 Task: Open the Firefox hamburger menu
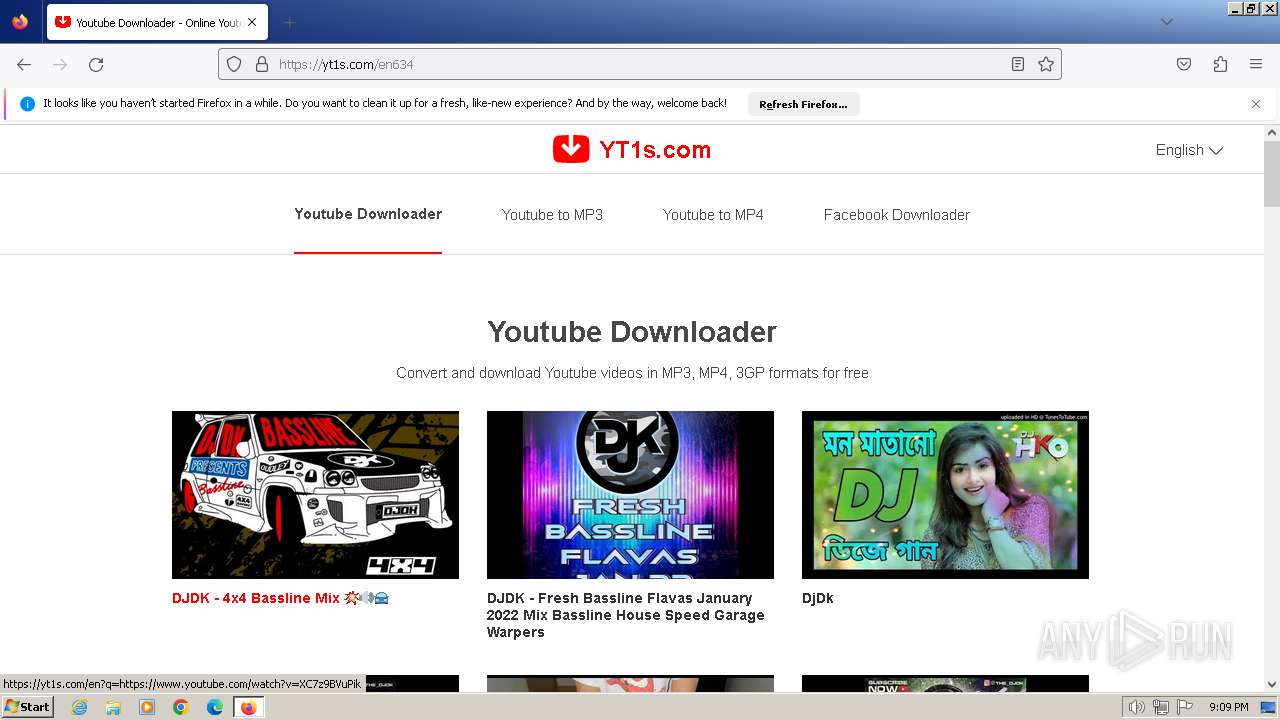pos(1256,64)
